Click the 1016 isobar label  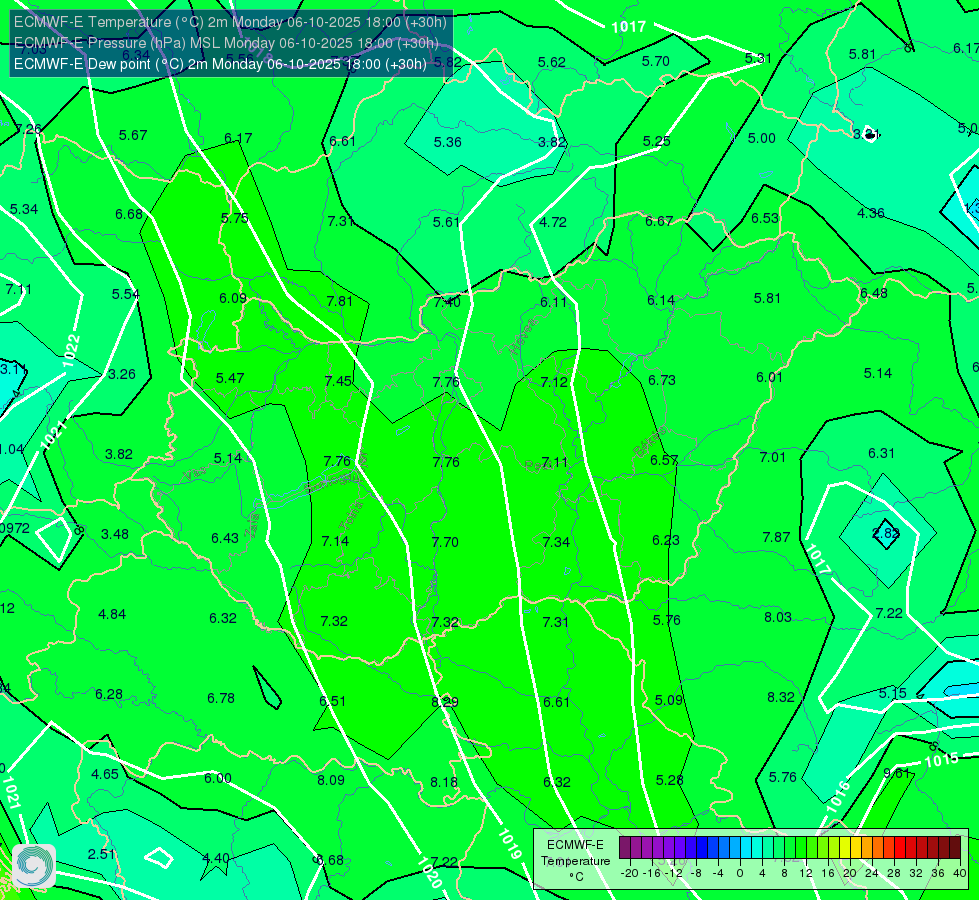click(838, 797)
